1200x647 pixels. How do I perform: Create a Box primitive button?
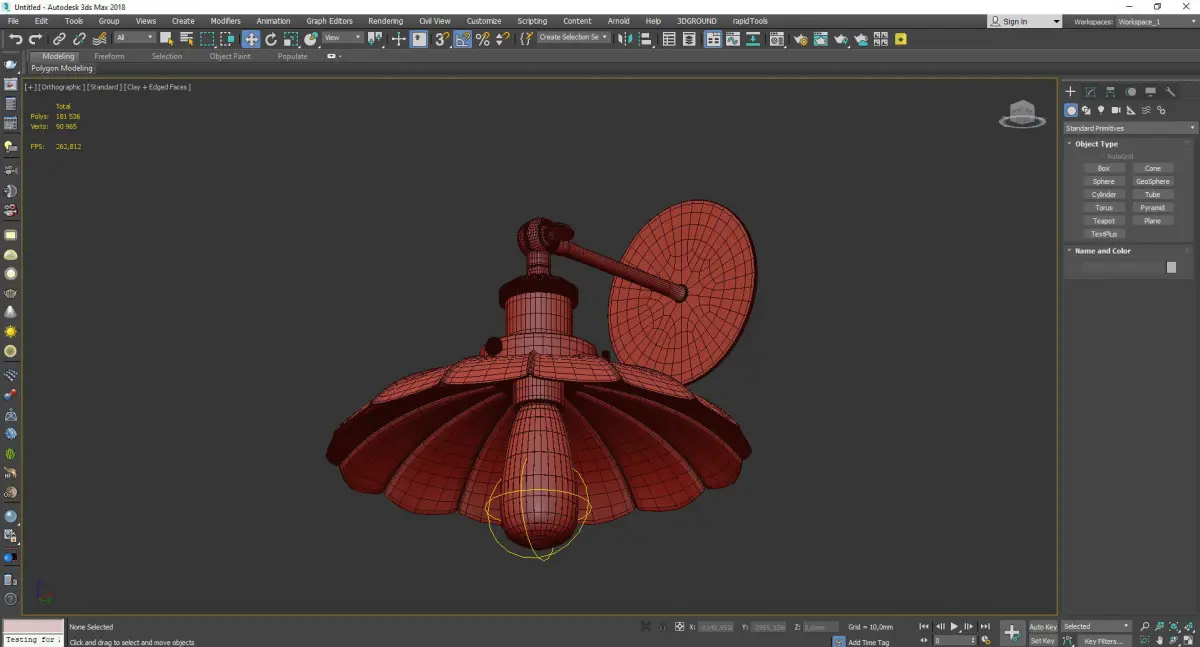point(1104,168)
